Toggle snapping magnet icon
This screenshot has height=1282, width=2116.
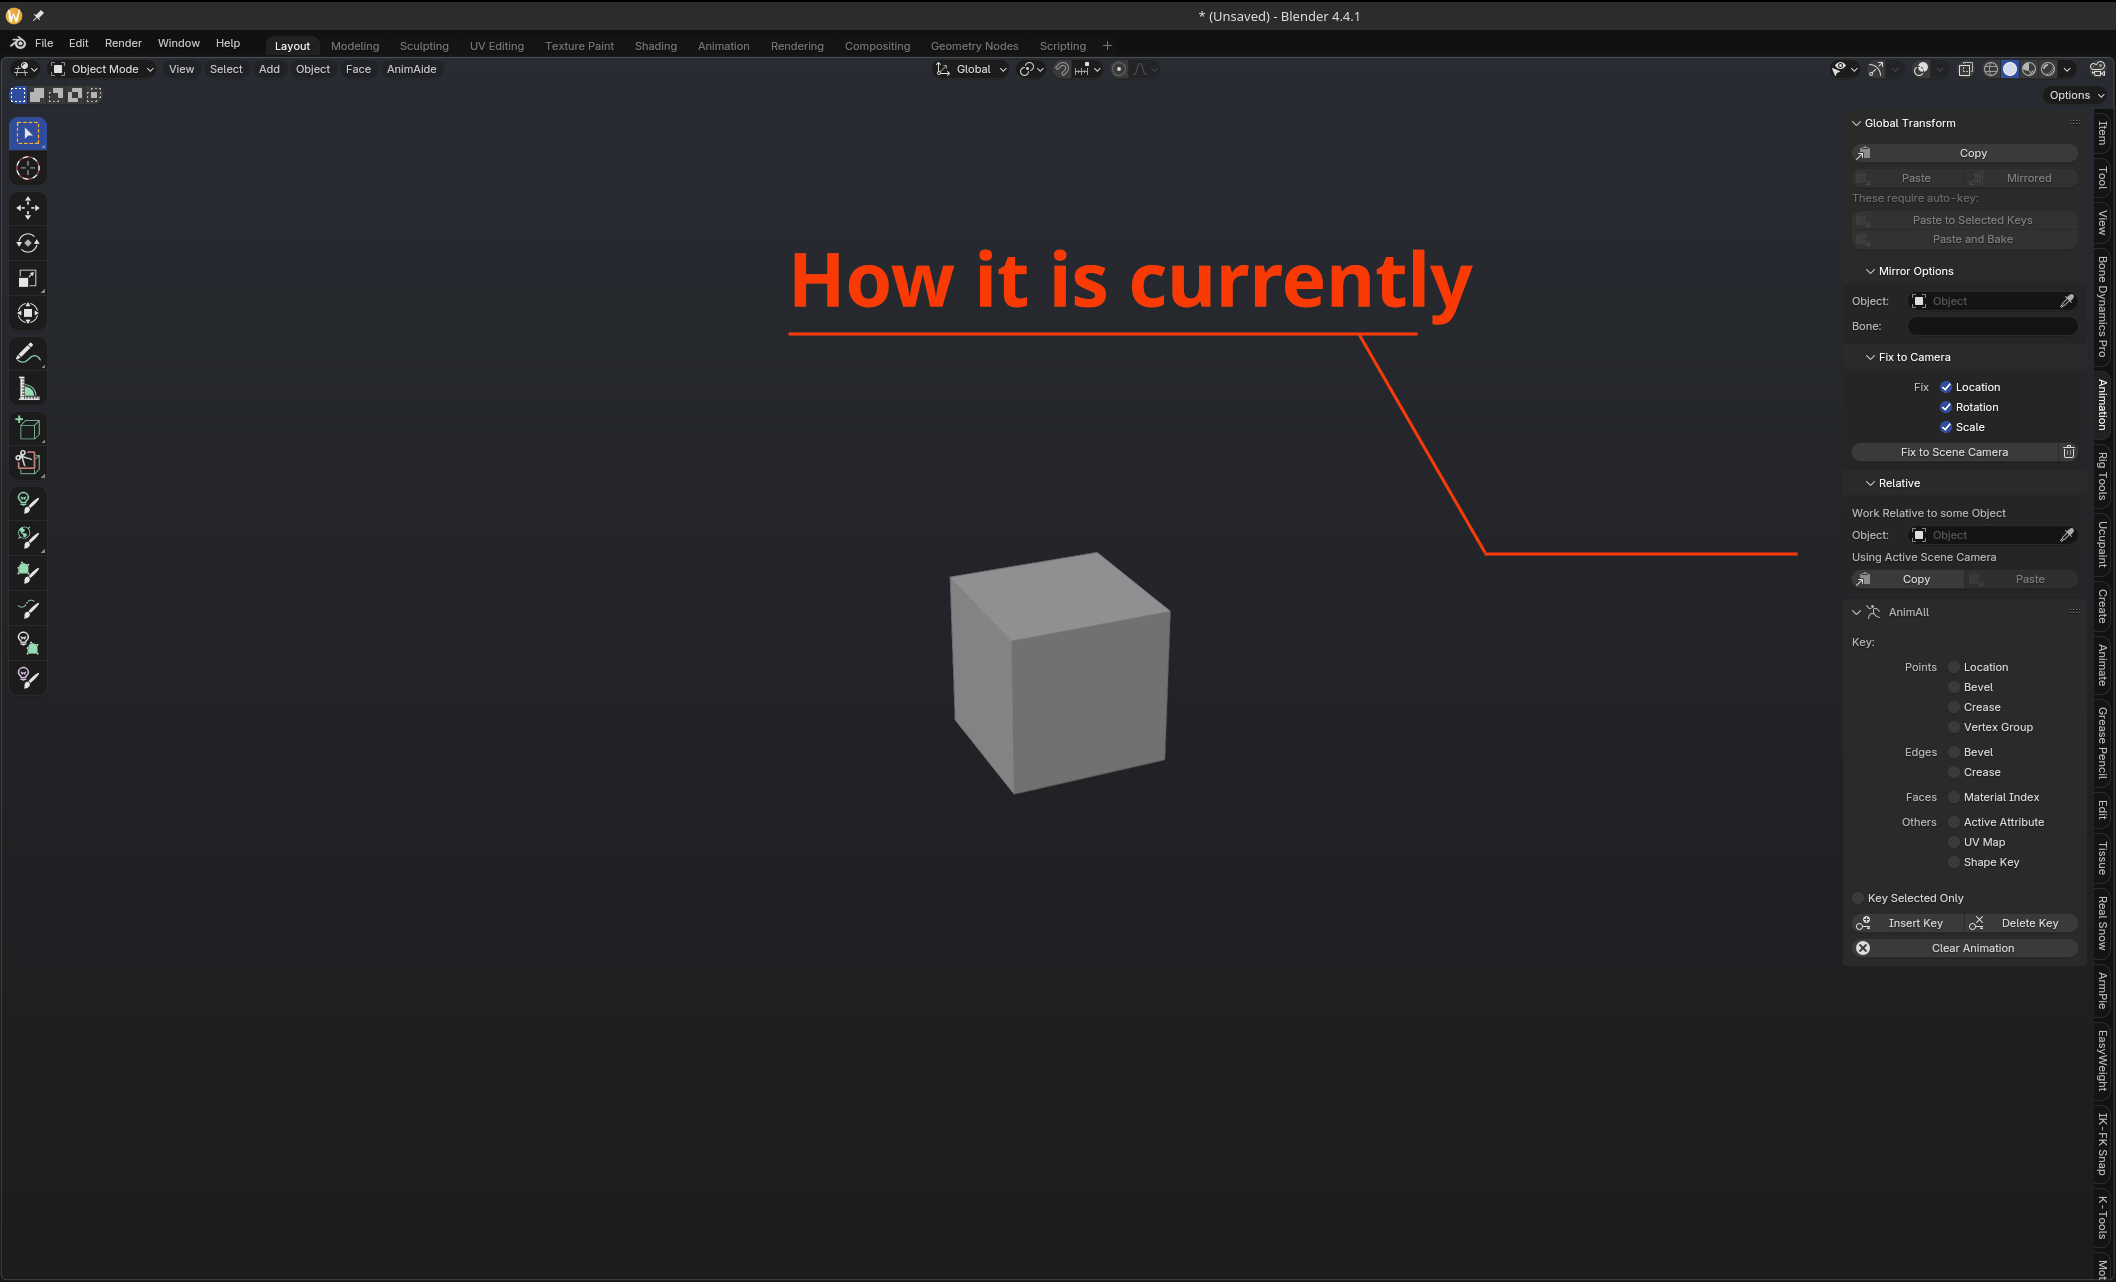[x=1062, y=69]
